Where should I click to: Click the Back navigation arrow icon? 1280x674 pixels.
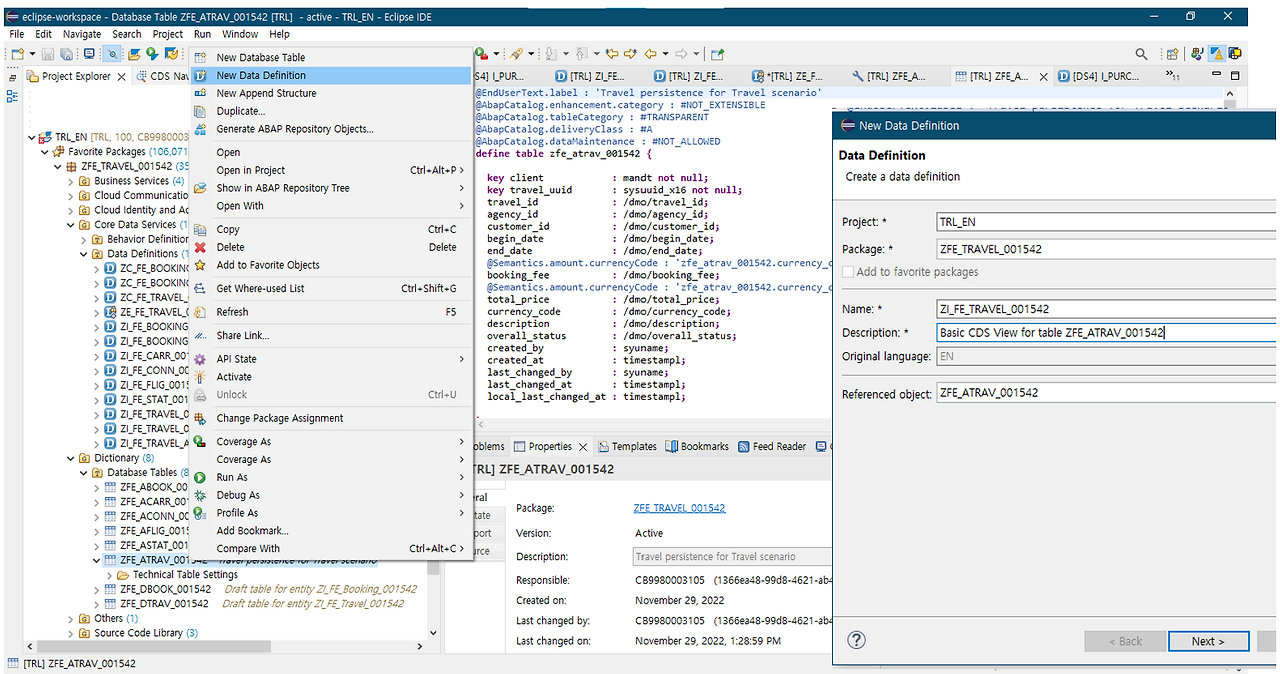pos(651,54)
